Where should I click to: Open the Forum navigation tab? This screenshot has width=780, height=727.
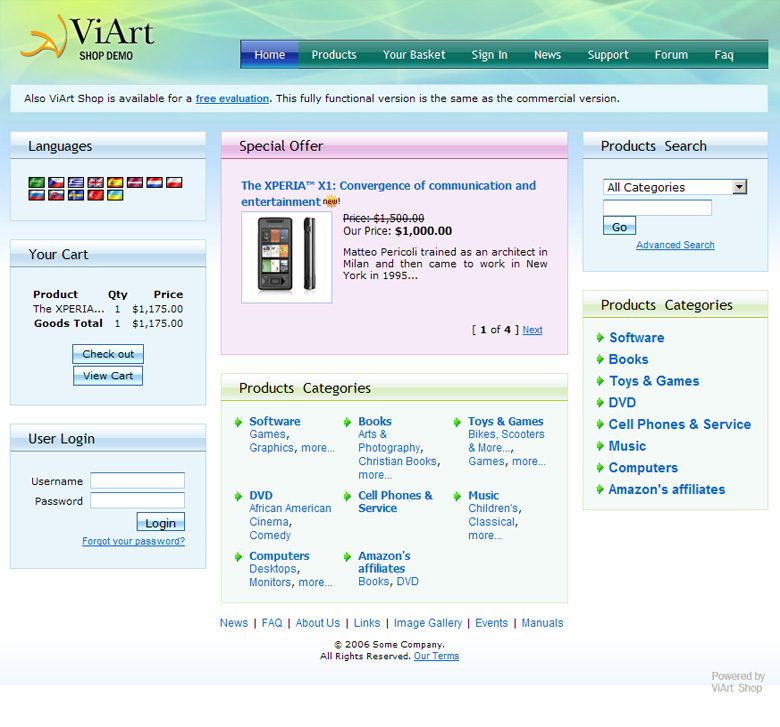671,55
